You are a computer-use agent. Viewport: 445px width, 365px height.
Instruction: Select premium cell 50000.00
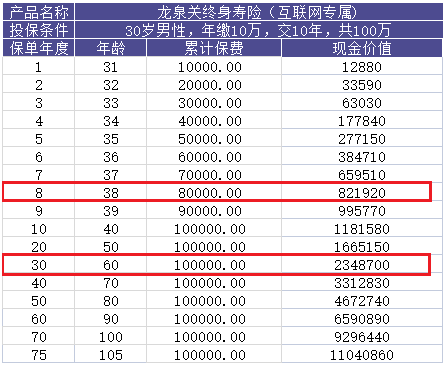click(x=214, y=139)
